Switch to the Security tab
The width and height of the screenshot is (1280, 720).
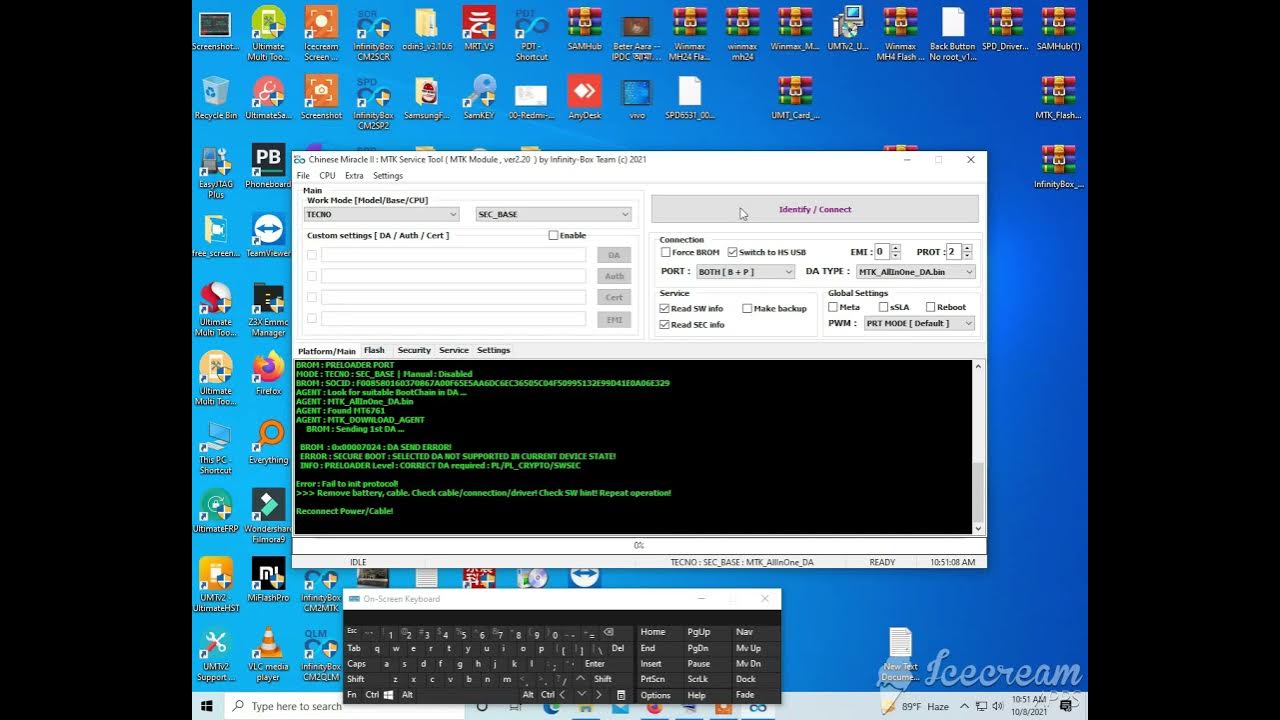click(414, 350)
